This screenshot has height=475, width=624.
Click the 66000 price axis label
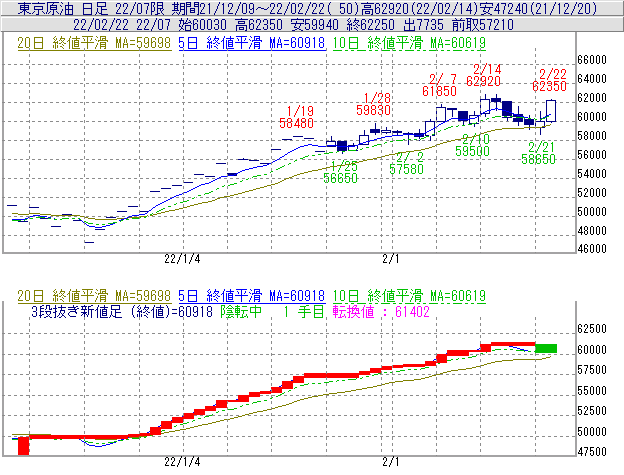click(592, 60)
